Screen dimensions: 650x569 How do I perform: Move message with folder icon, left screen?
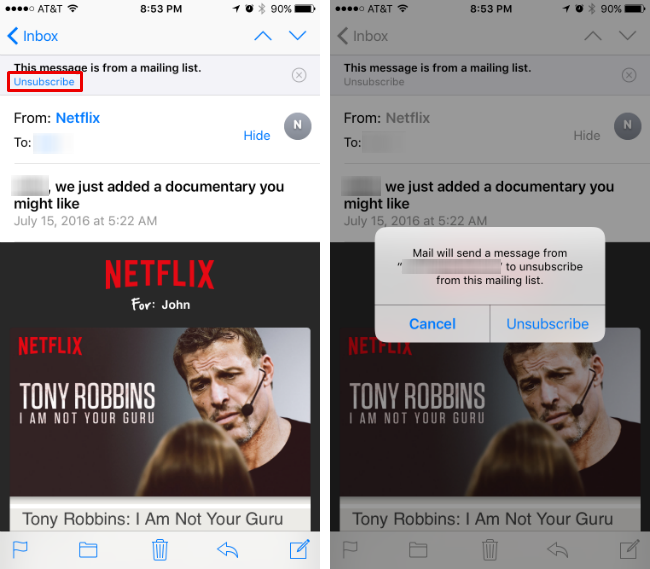(88, 550)
